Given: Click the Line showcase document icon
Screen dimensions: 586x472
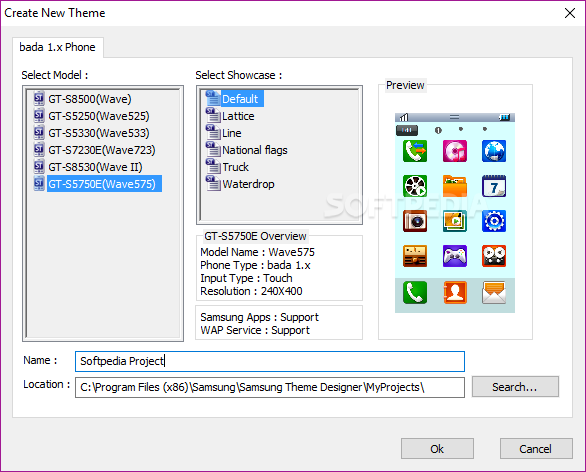Looking at the screenshot, I should (x=213, y=132).
